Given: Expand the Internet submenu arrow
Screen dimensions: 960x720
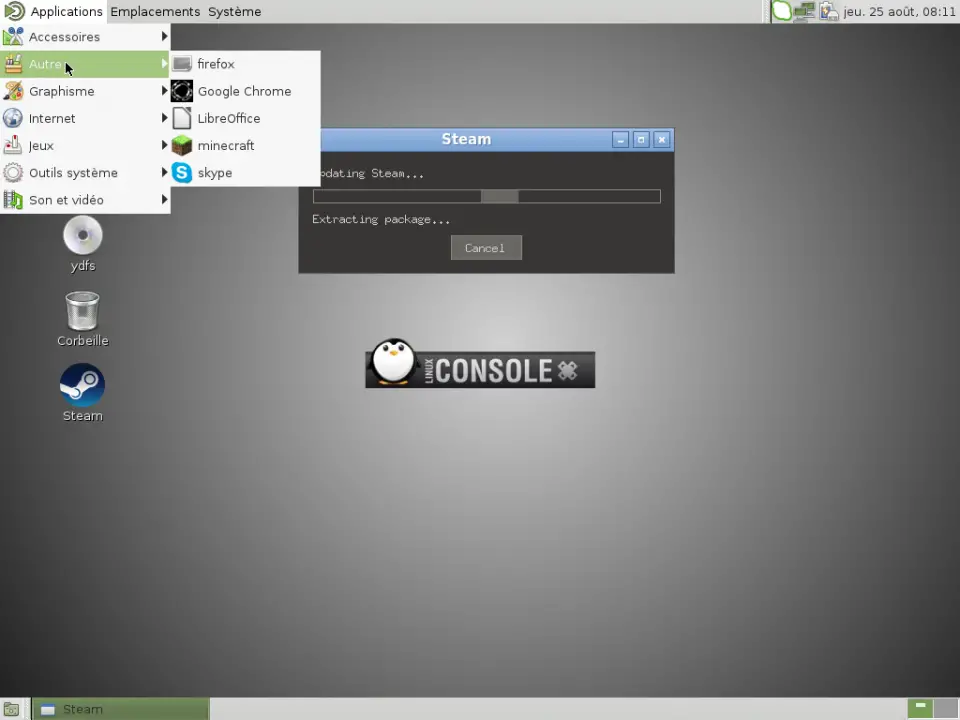Looking at the screenshot, I should coord(164,118).
